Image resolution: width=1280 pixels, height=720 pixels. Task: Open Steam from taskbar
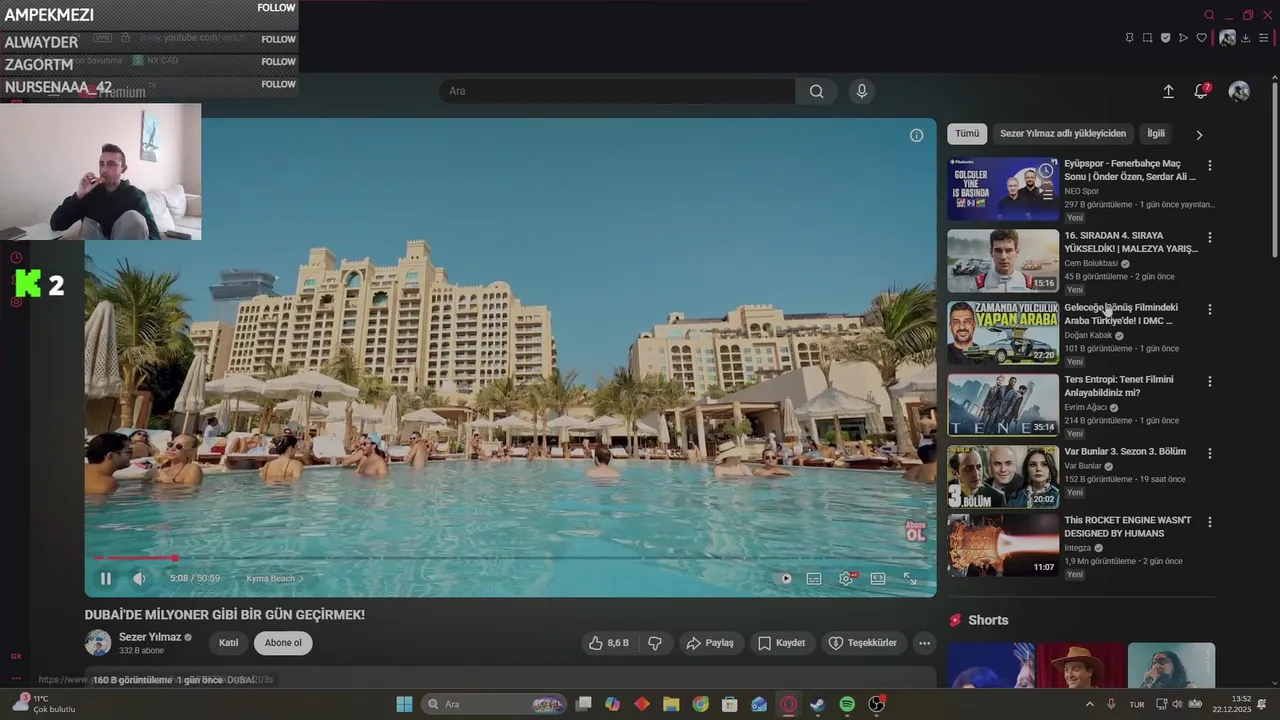[818, 704]
